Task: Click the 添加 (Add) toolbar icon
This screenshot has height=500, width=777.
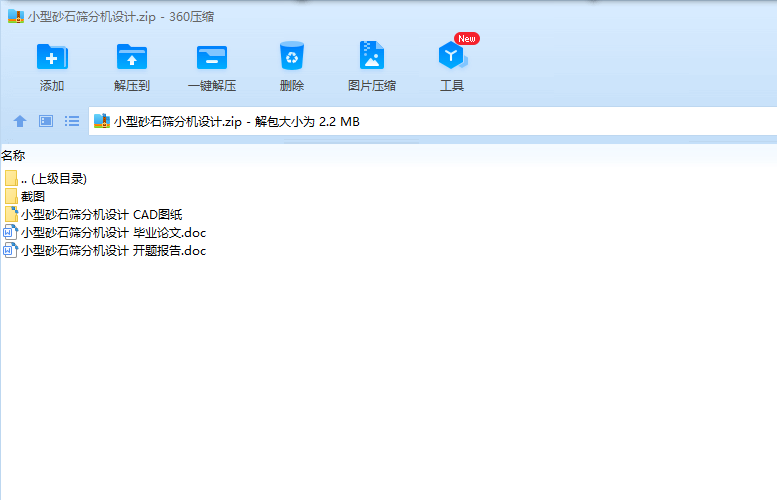Action: pos(52,57)
